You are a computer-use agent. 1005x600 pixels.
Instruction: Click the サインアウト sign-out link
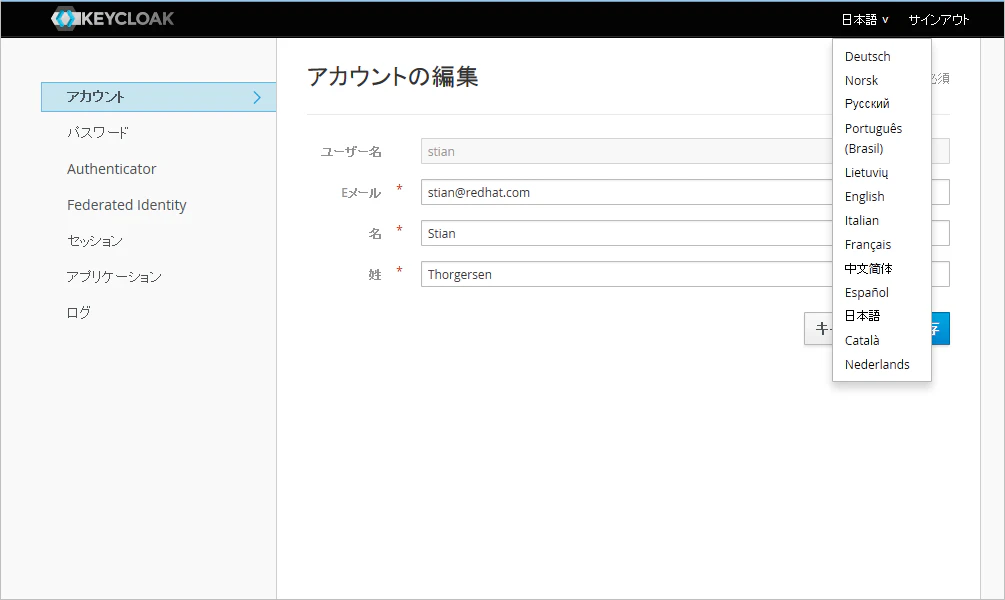938,20
